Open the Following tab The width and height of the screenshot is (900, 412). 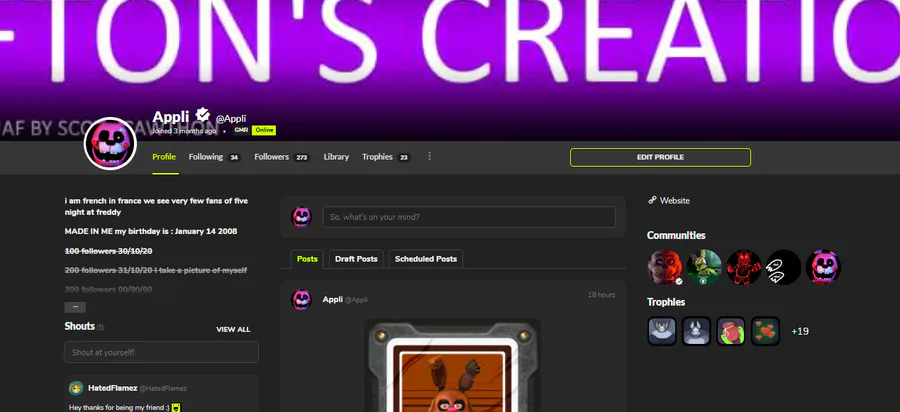214,157
